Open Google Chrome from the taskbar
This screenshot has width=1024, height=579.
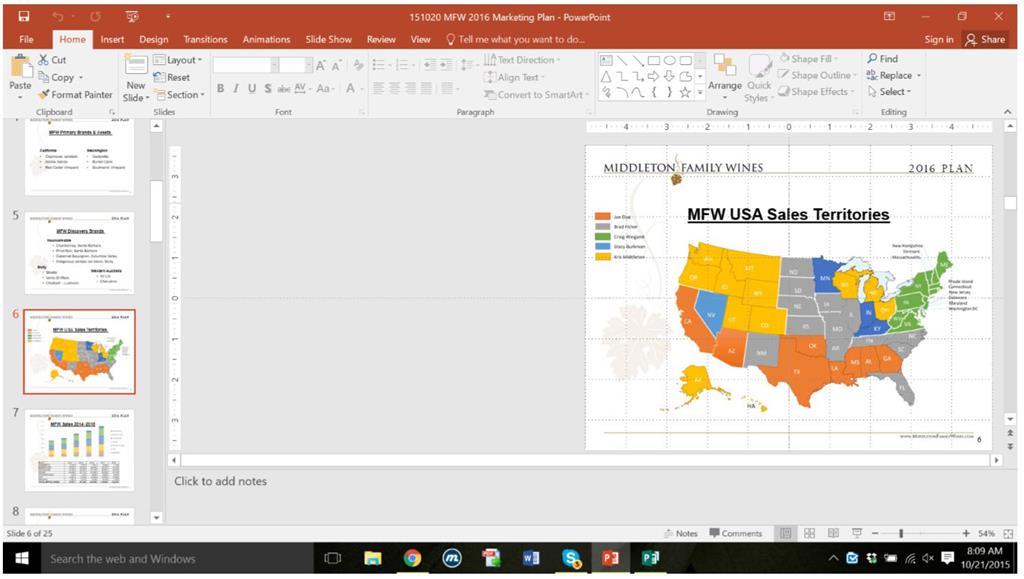click(412, 558)
